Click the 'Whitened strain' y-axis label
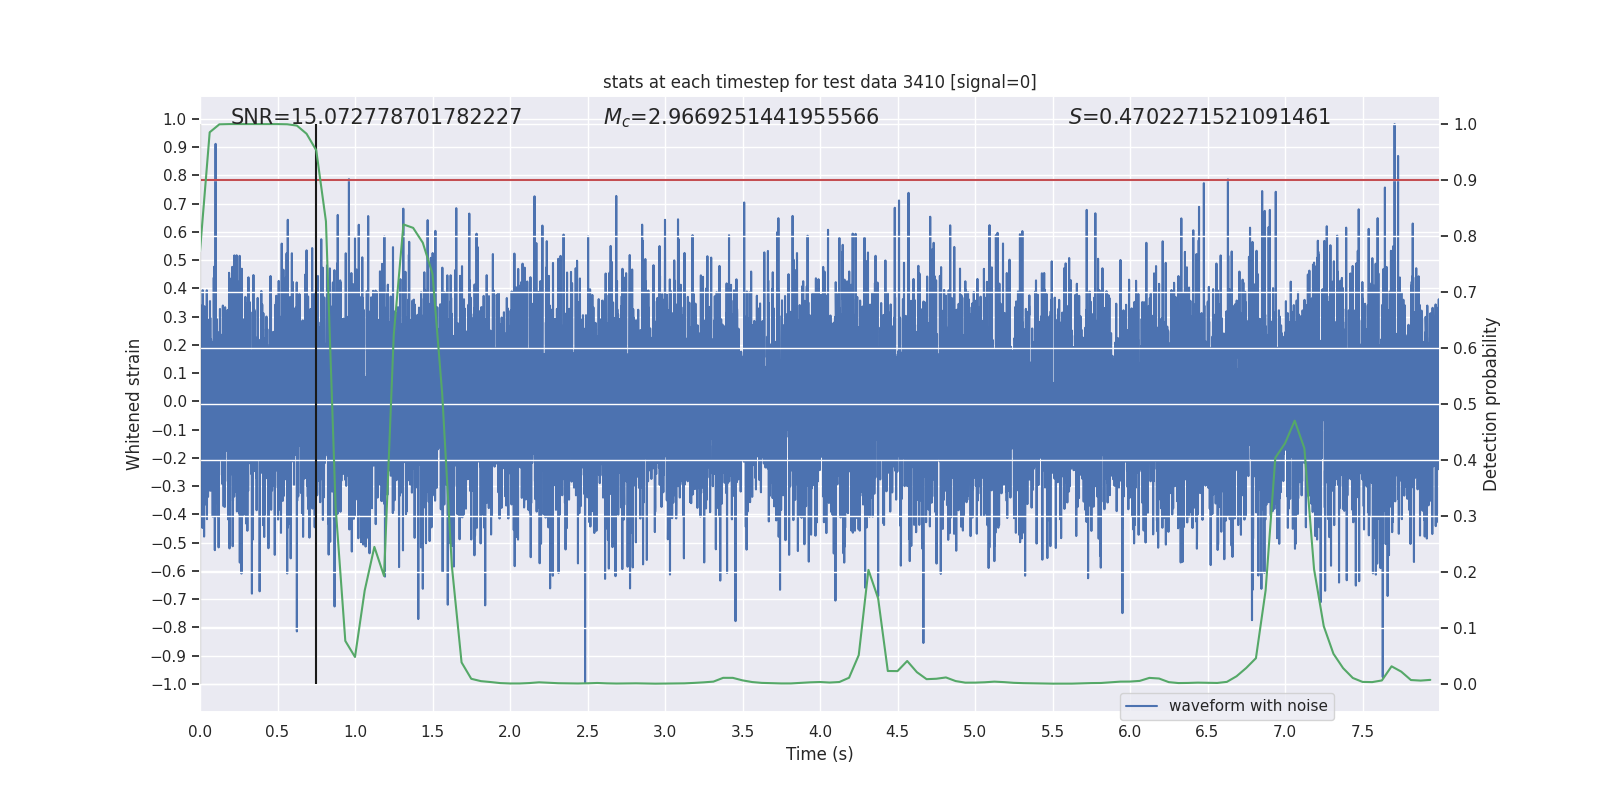The width and height of the screenshot is (1600, 800). pyautogui.click(x=133, y=404)
